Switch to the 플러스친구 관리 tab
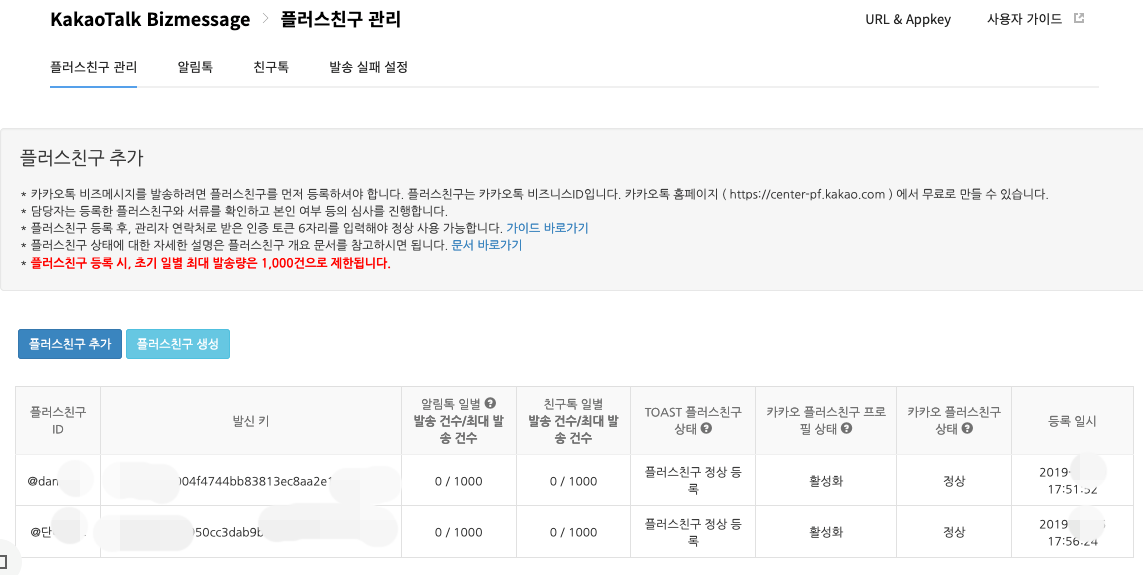Screen dimensions: 1143x575 [x=93, y=68]
